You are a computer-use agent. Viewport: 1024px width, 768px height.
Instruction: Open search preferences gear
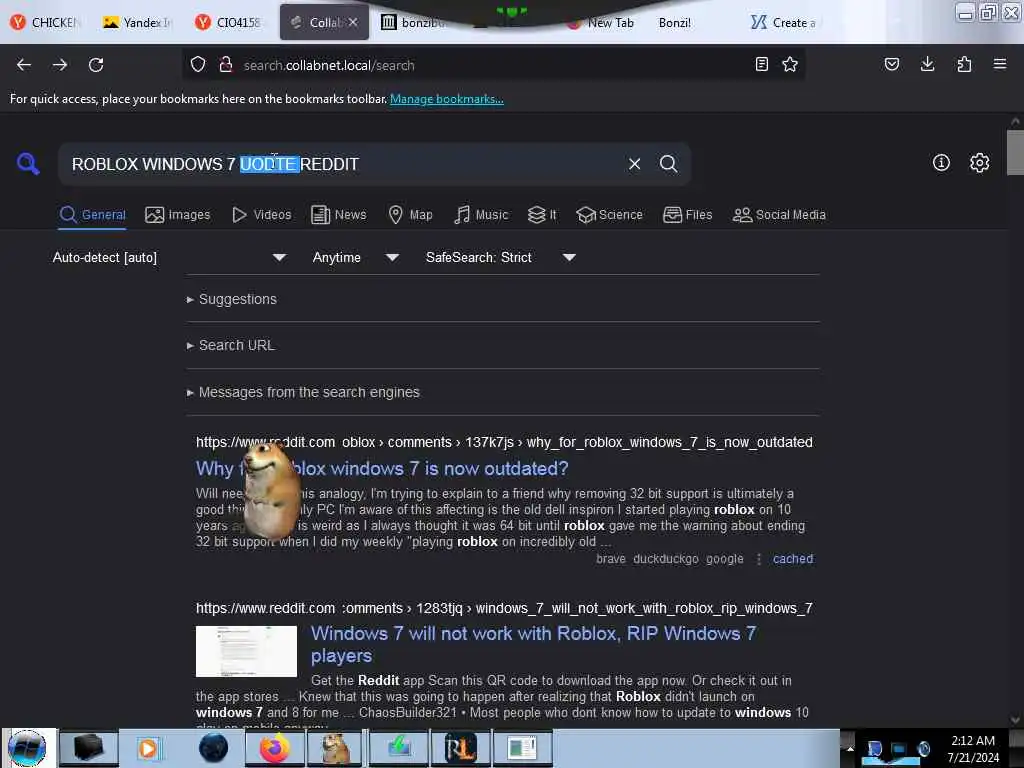coord(980,163)
